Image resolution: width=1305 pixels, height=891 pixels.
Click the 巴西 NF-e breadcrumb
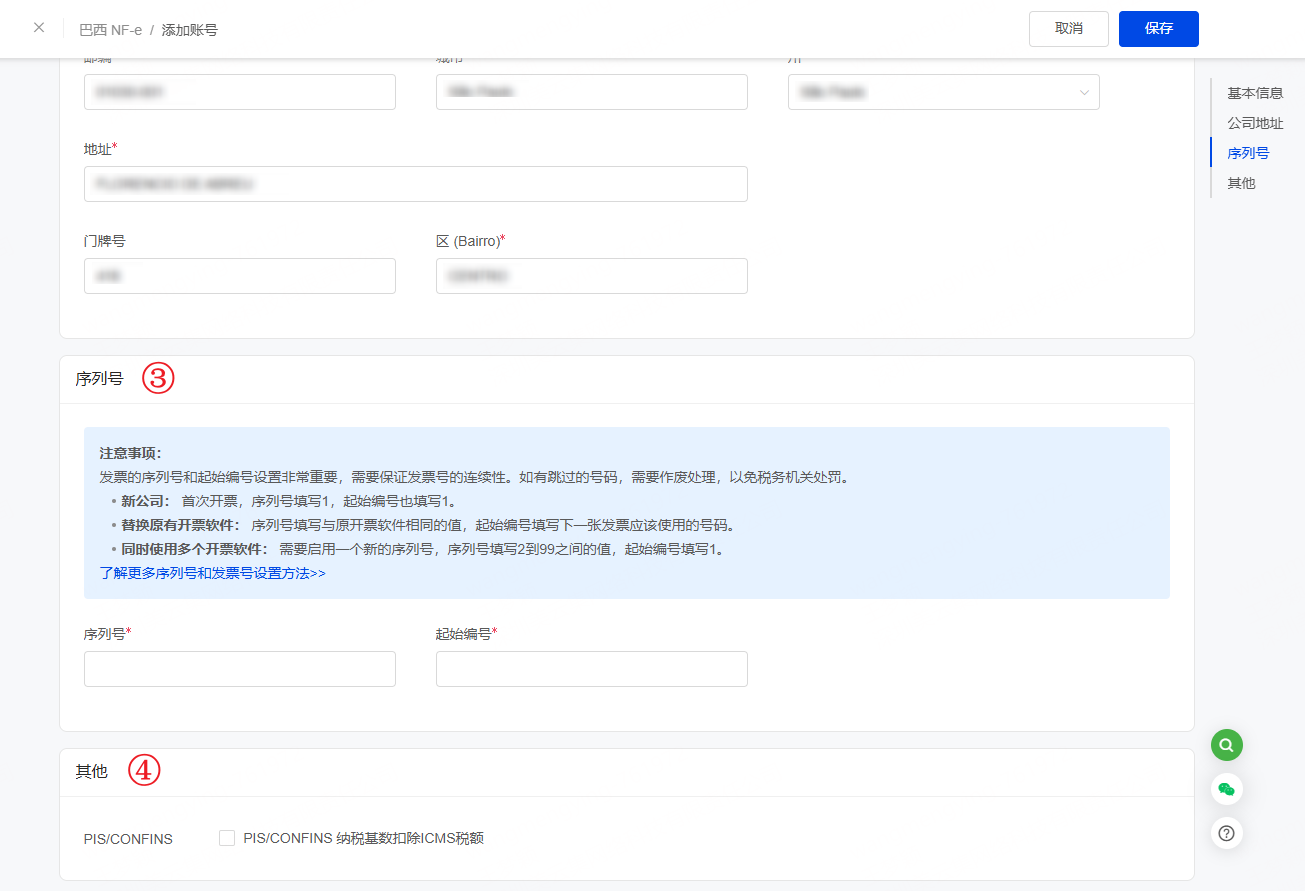[x=111, y=30]
